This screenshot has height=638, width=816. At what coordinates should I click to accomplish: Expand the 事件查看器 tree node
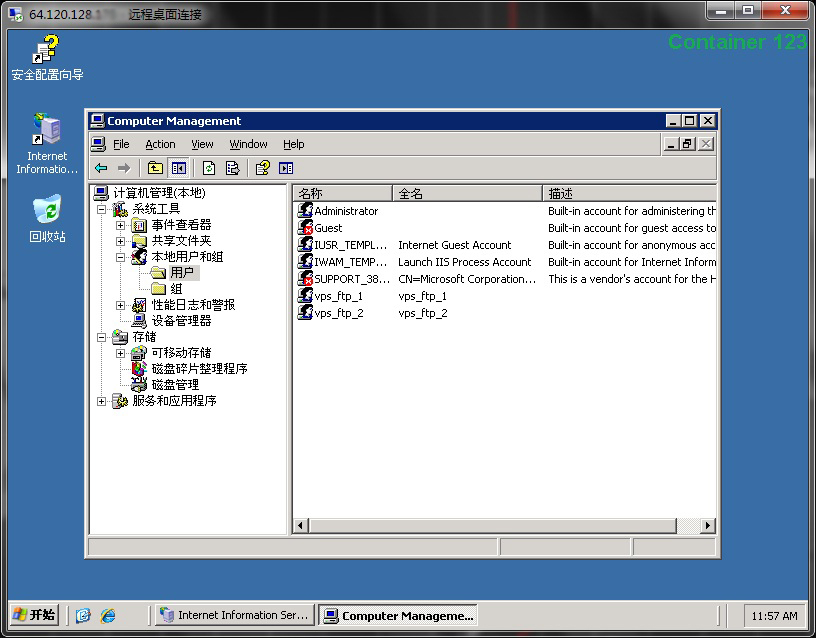tap(120, 225)
